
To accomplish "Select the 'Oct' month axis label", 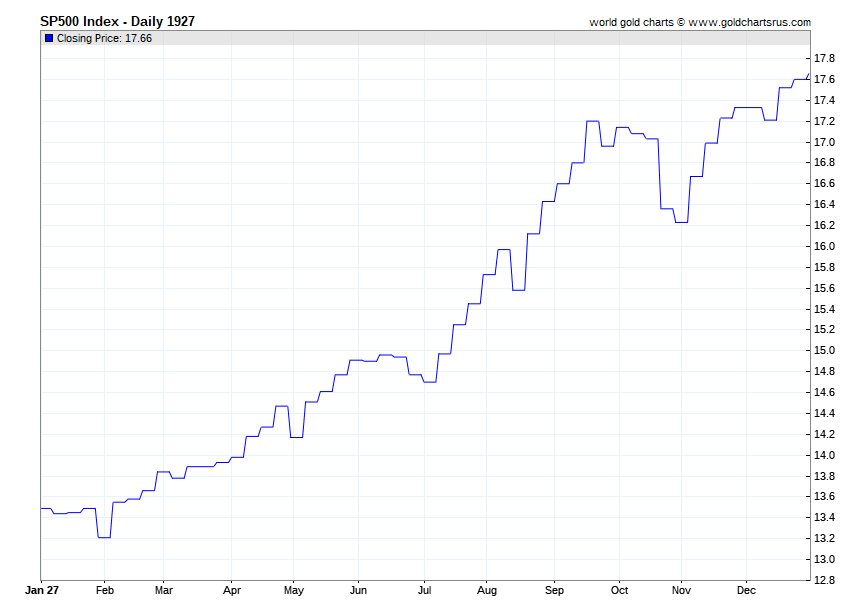I will pyautogui.click(x=619, y=591).
